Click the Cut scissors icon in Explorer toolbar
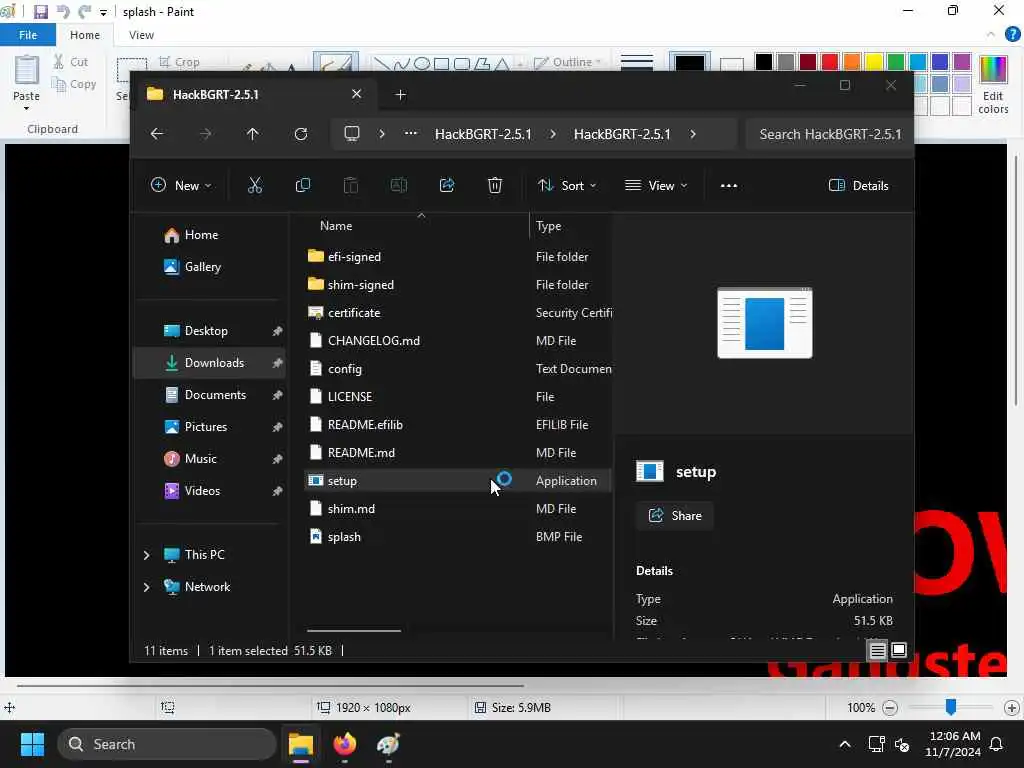 pos(255,185)
